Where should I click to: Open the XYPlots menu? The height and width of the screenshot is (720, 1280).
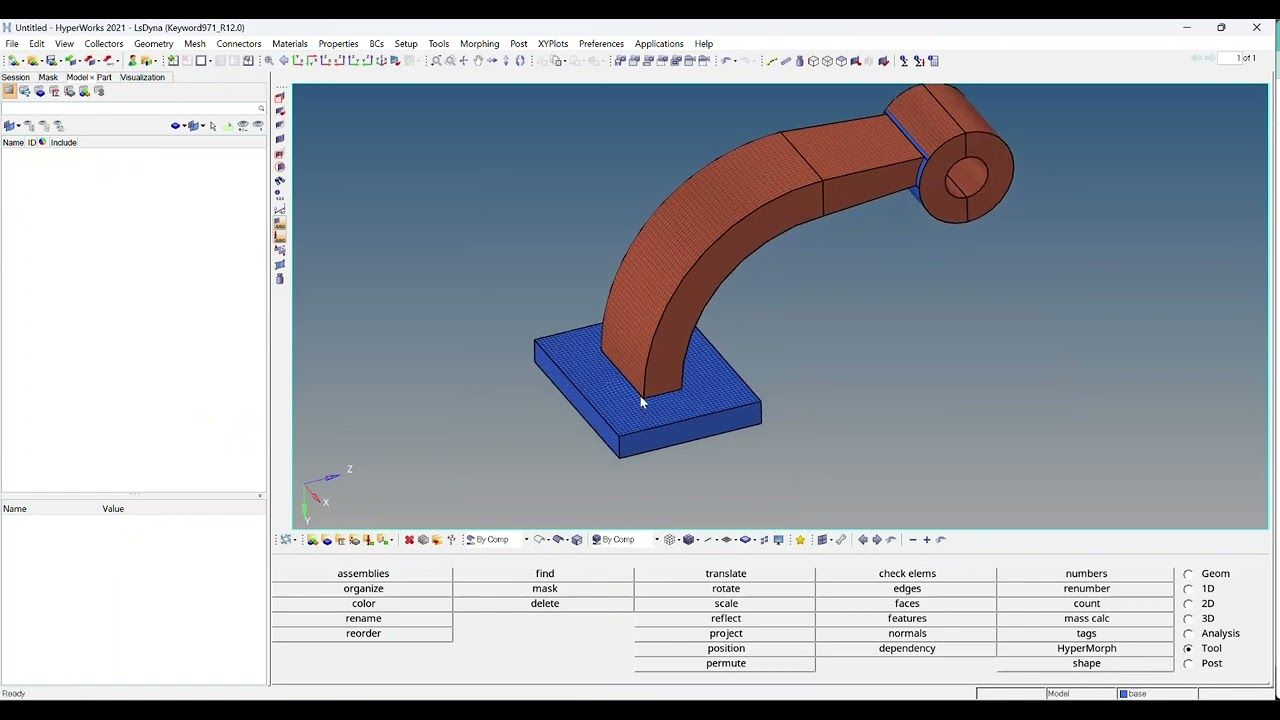(x=553, y=44)
